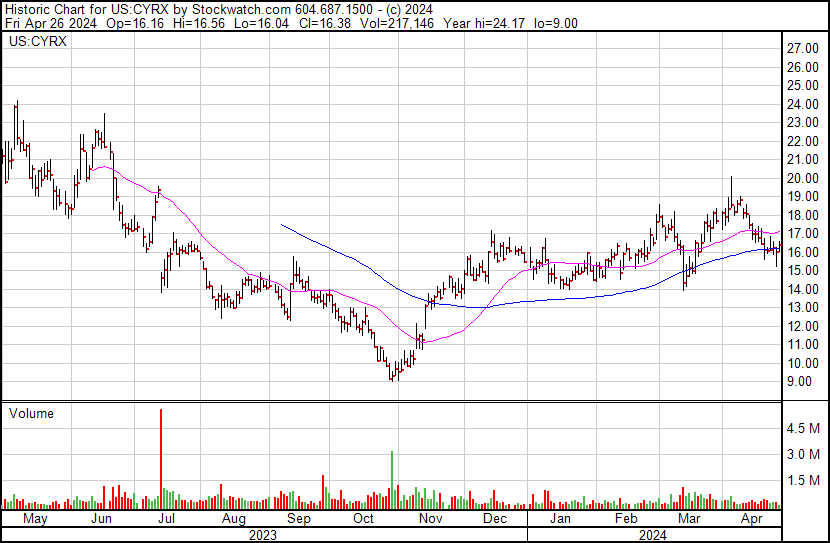Click the May month label on the time axis

point(35,519)
